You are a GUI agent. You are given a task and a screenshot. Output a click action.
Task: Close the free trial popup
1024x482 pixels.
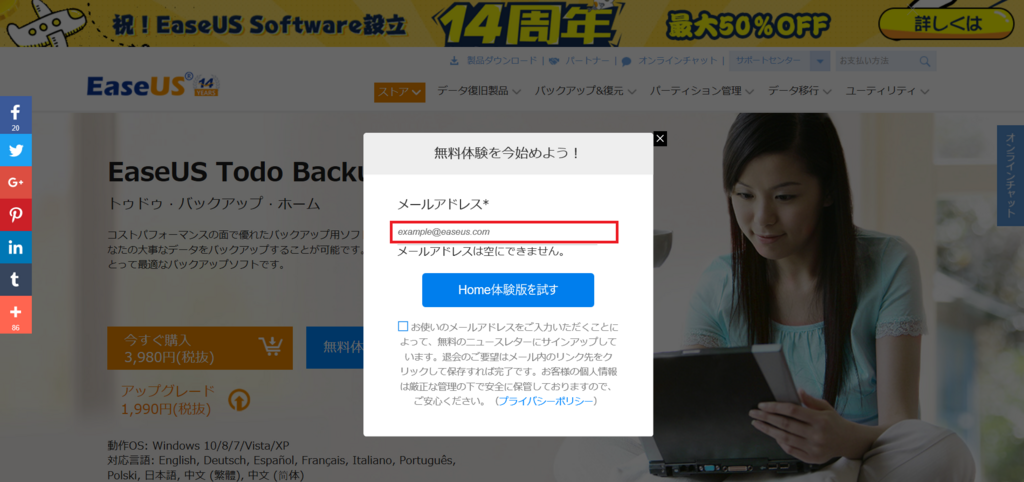click(x=660, y=138)
